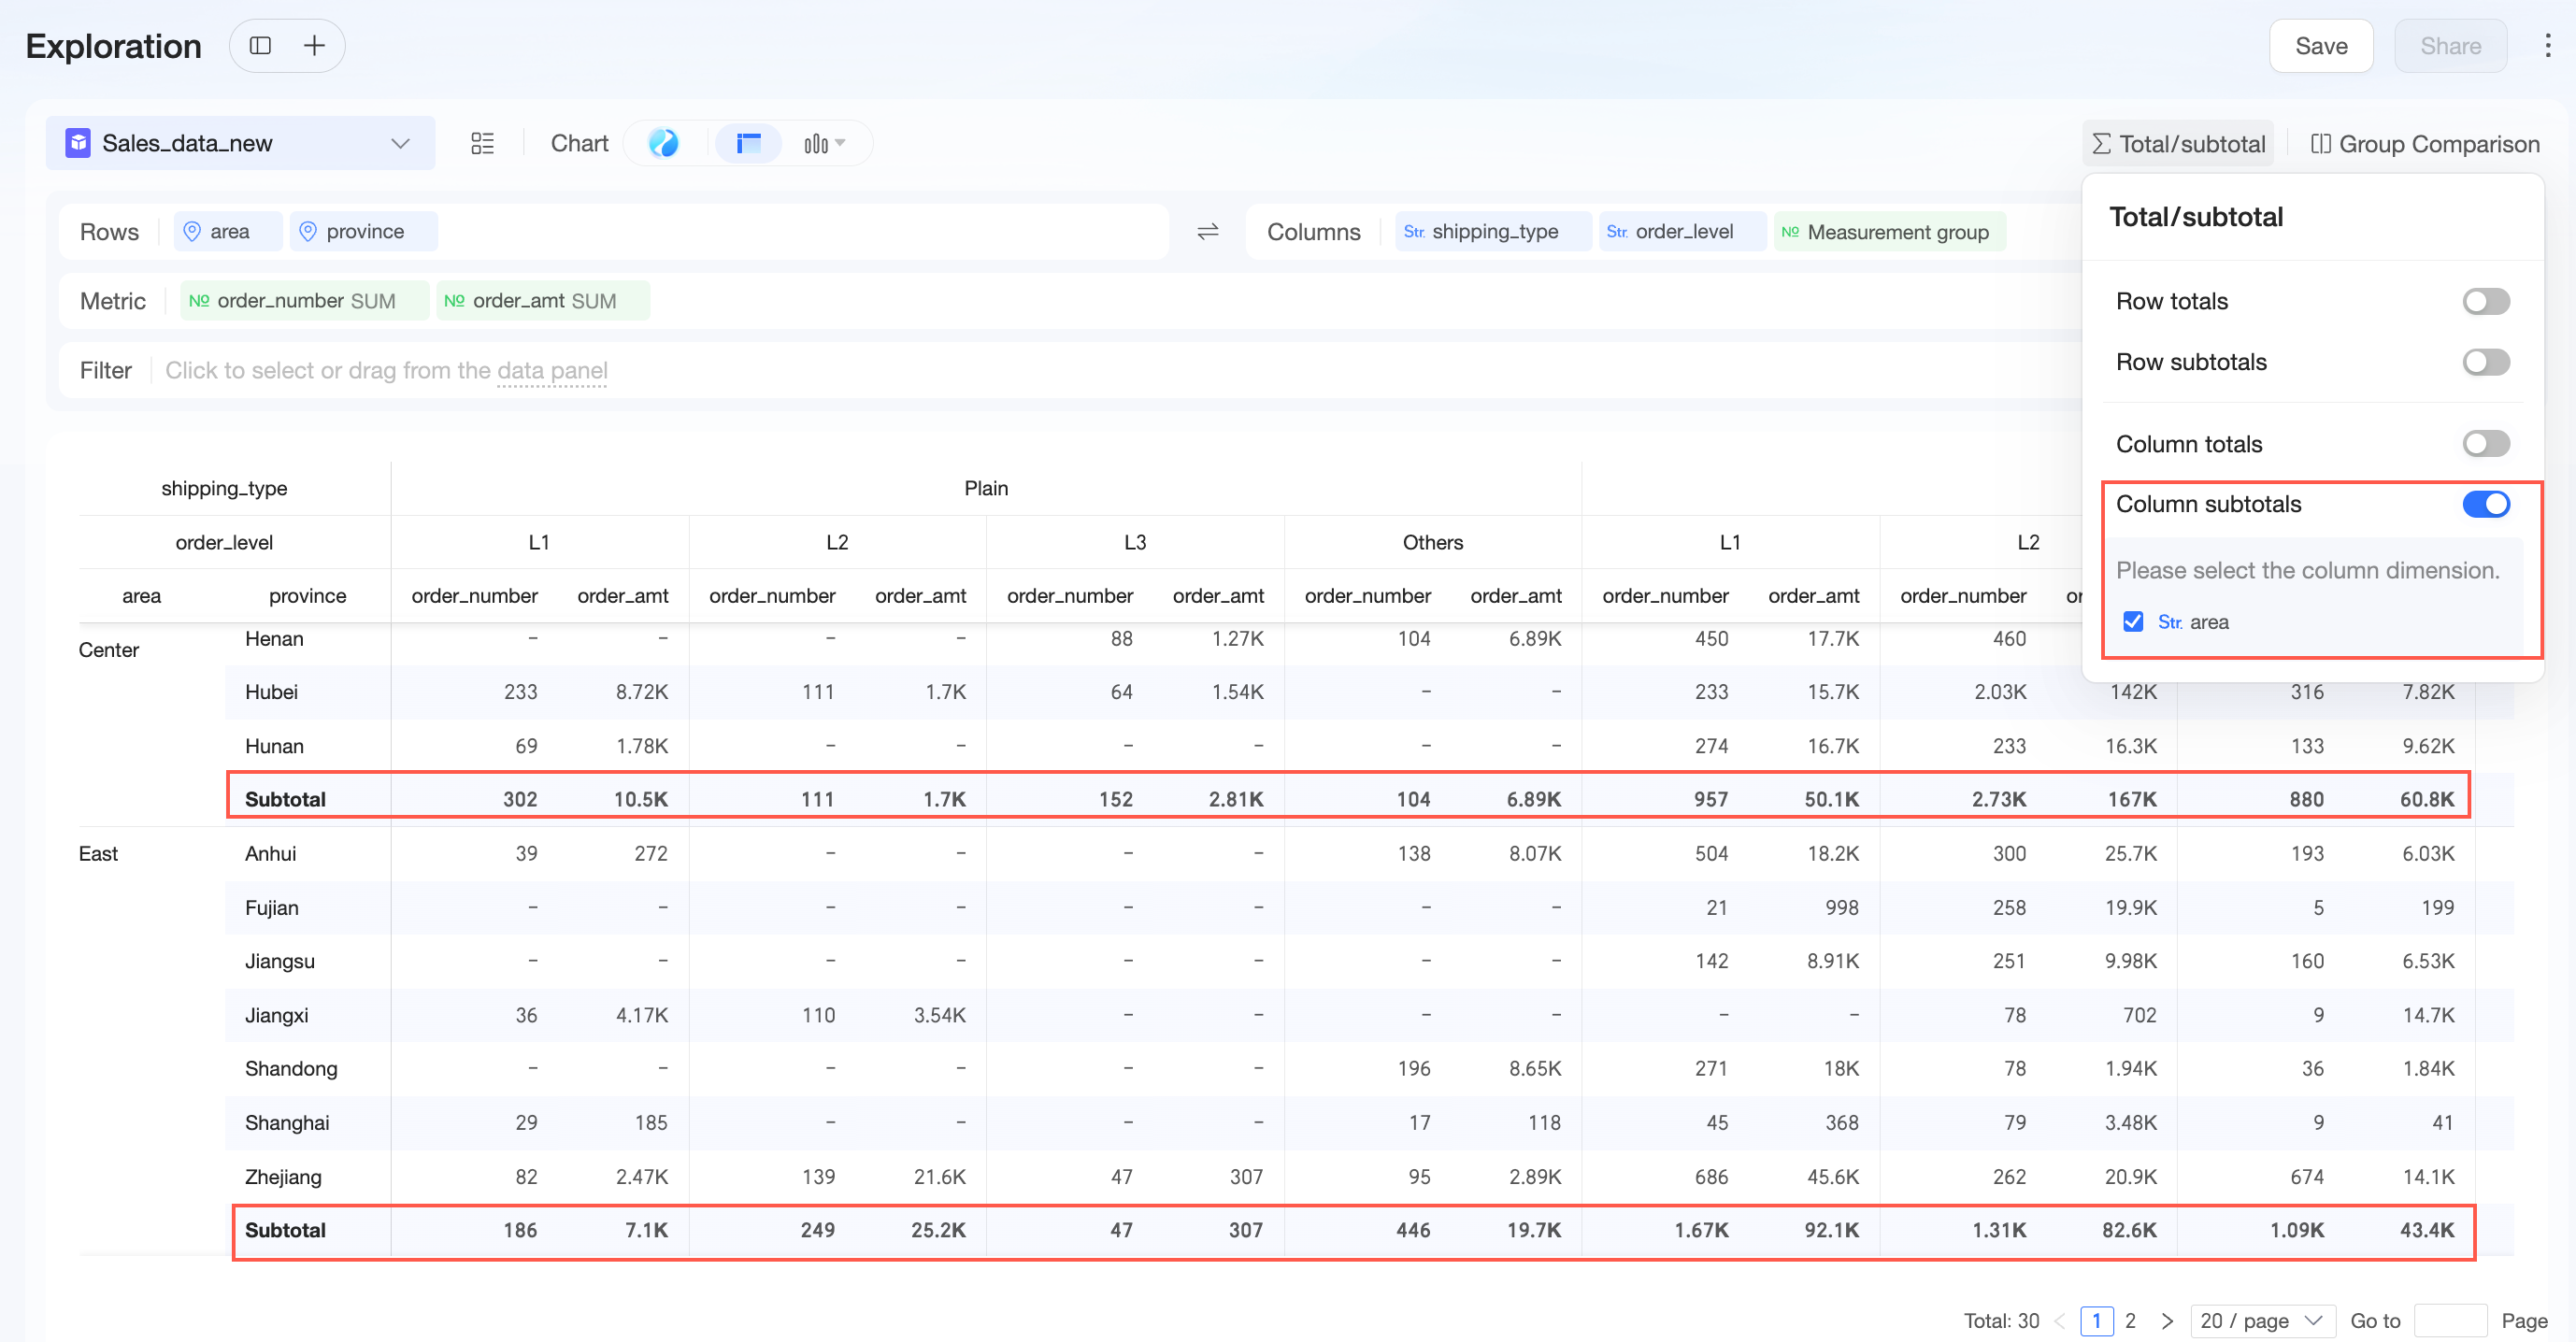Click the Go to page input field
The height and width of the screenshot is (1342, 2576).
pyautogui.click(x=2450, y=1321)
